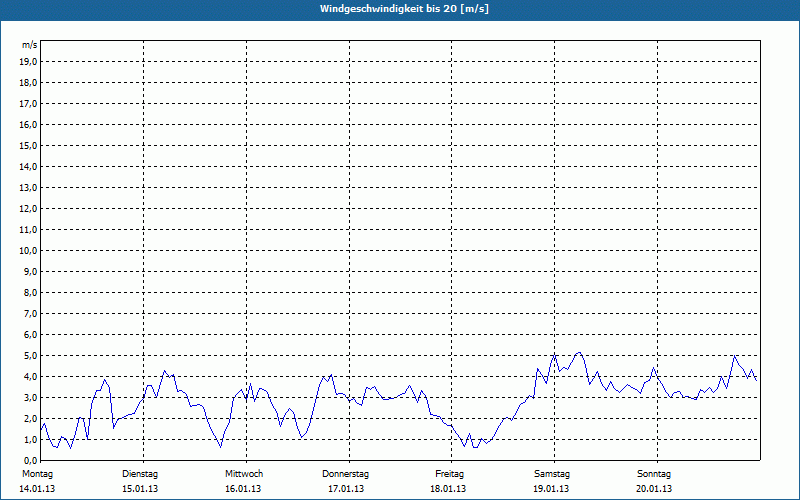Select the 2,0 axis label
Viewport: 800px width, 500px height.
point(30,418)
